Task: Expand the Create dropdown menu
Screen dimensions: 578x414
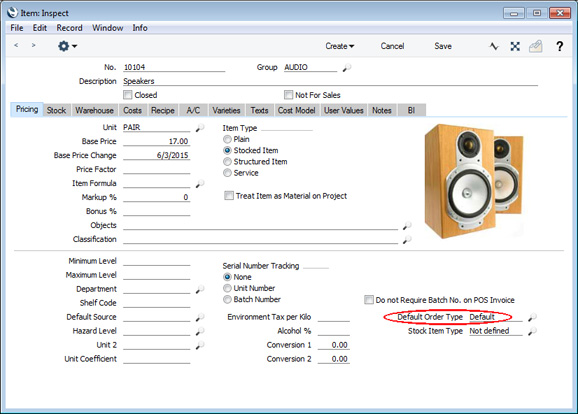Action: click(x=340, y=46)
